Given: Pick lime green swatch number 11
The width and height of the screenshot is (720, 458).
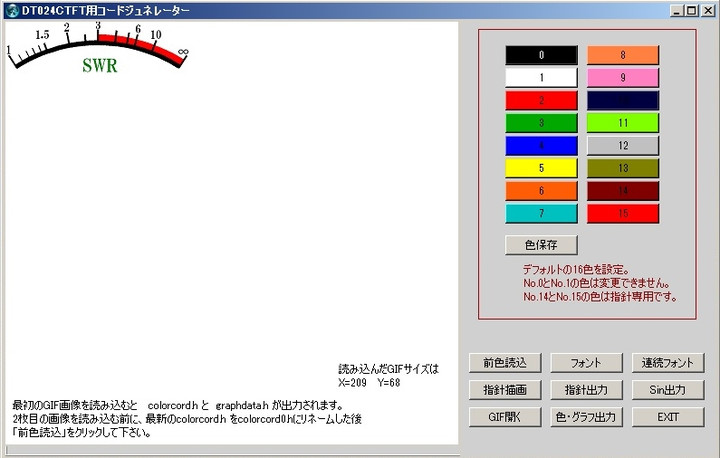Looking at the screenshot, I should click(x=623, y=123).
